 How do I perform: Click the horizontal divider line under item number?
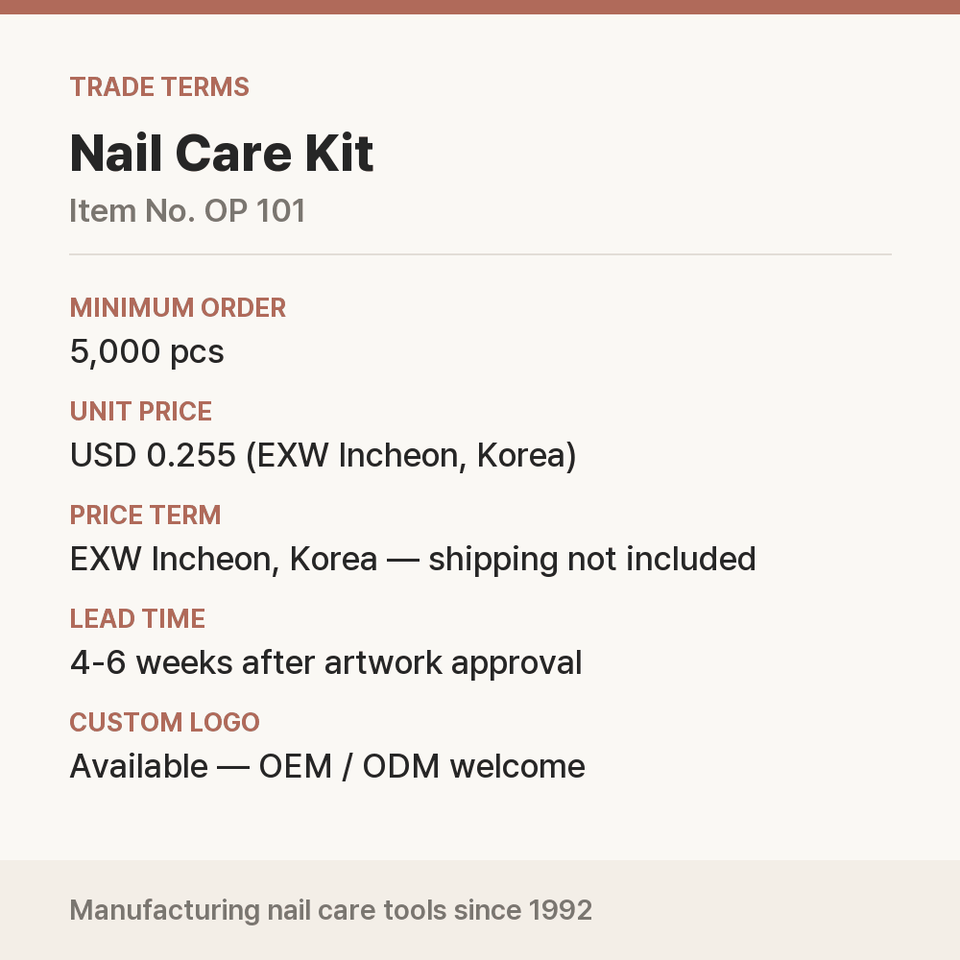480,254
